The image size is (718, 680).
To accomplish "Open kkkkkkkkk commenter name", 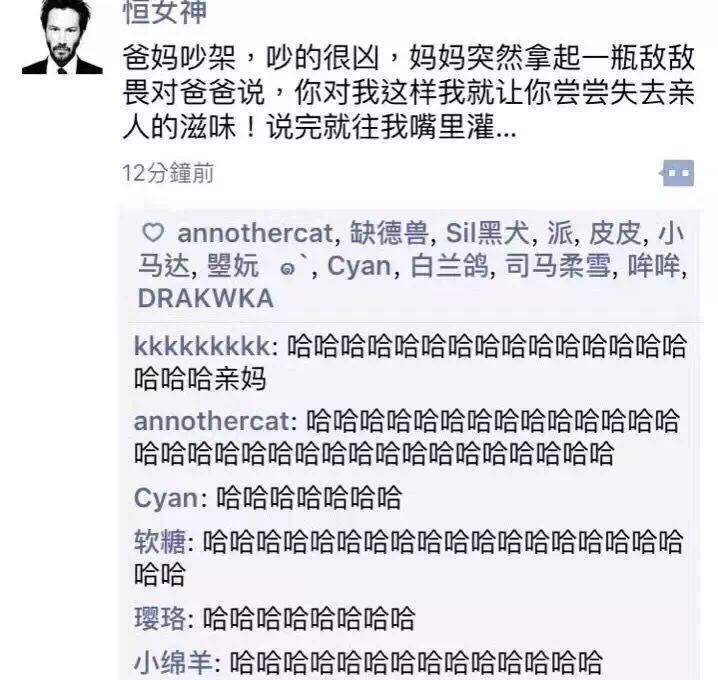I will click(202, 346).
